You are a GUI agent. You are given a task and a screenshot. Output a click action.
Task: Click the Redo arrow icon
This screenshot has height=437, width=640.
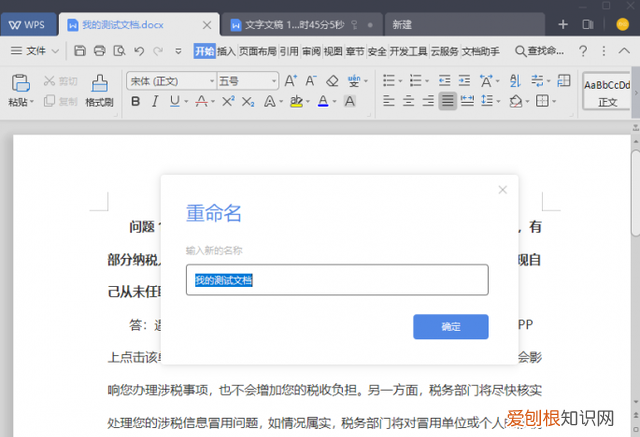click(x=158, y=51)
